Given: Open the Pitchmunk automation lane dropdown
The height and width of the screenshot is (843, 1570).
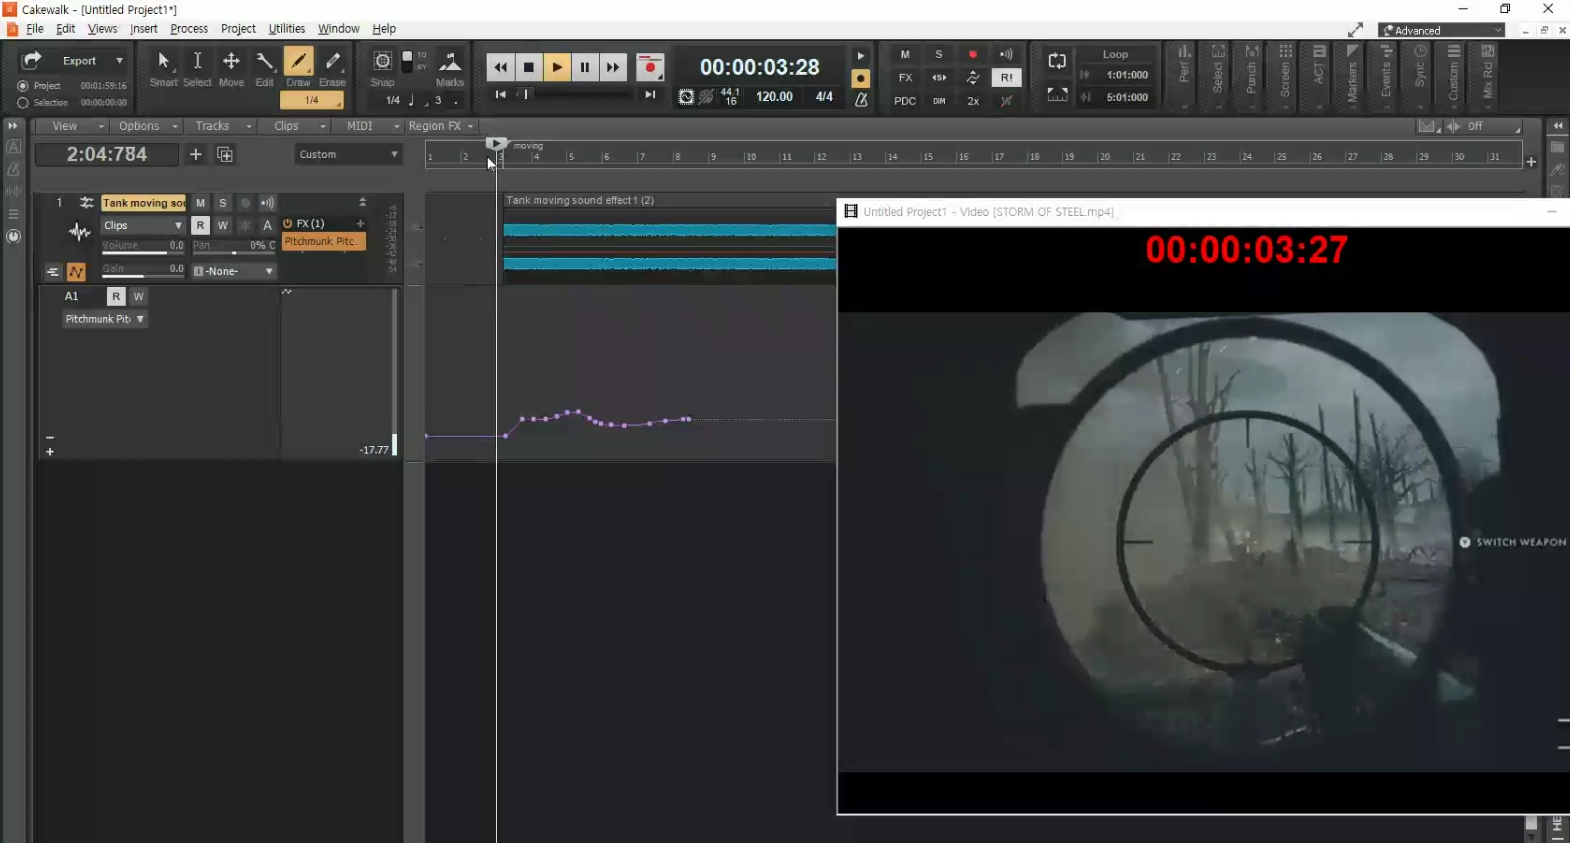Looking at the screenshot, I should (x=105, y=319).
